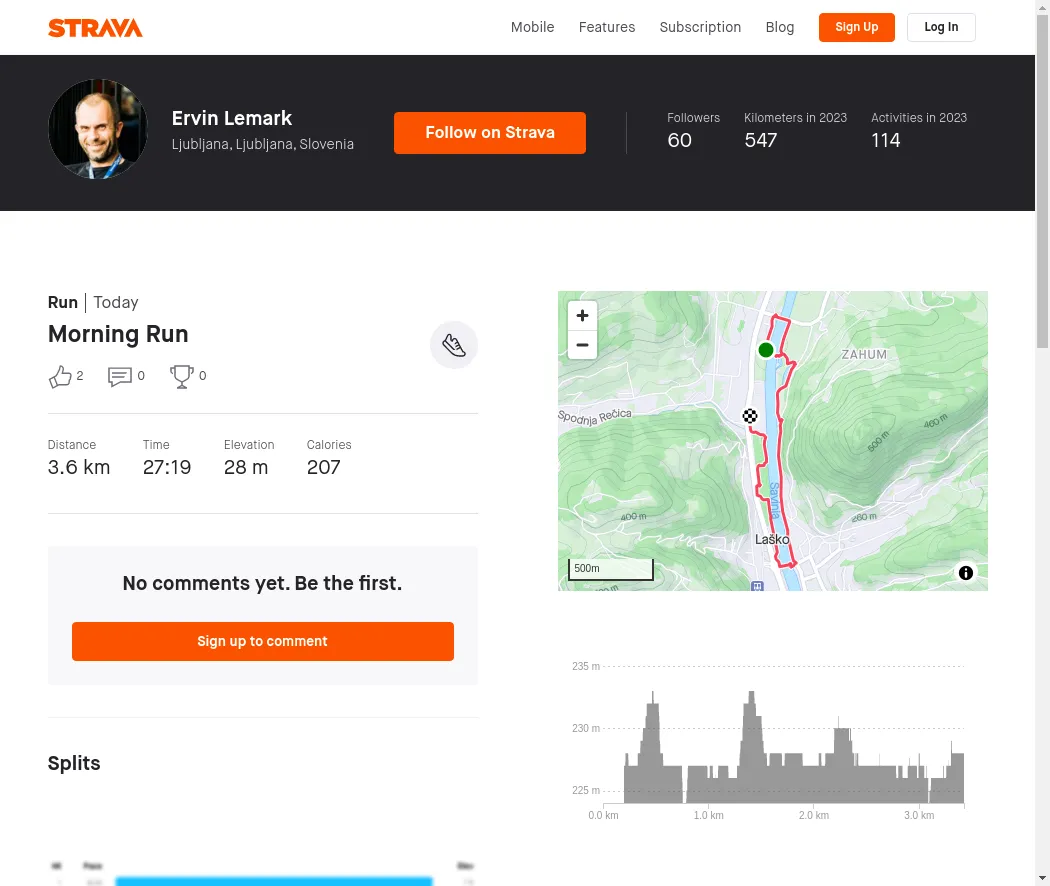Open Ervin Lemark's profile photo
The height and width of the screenshot is (886, 1050).
pos(98,129)
